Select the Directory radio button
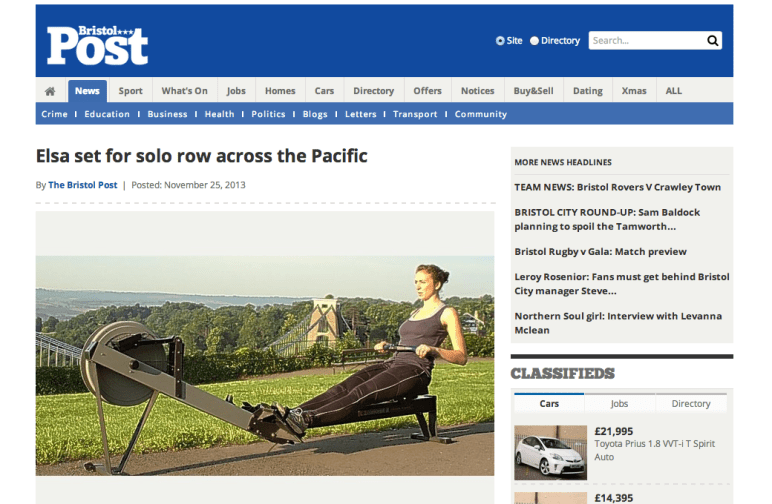The width and height of the screenshot is (772, 504). [534, 41]
